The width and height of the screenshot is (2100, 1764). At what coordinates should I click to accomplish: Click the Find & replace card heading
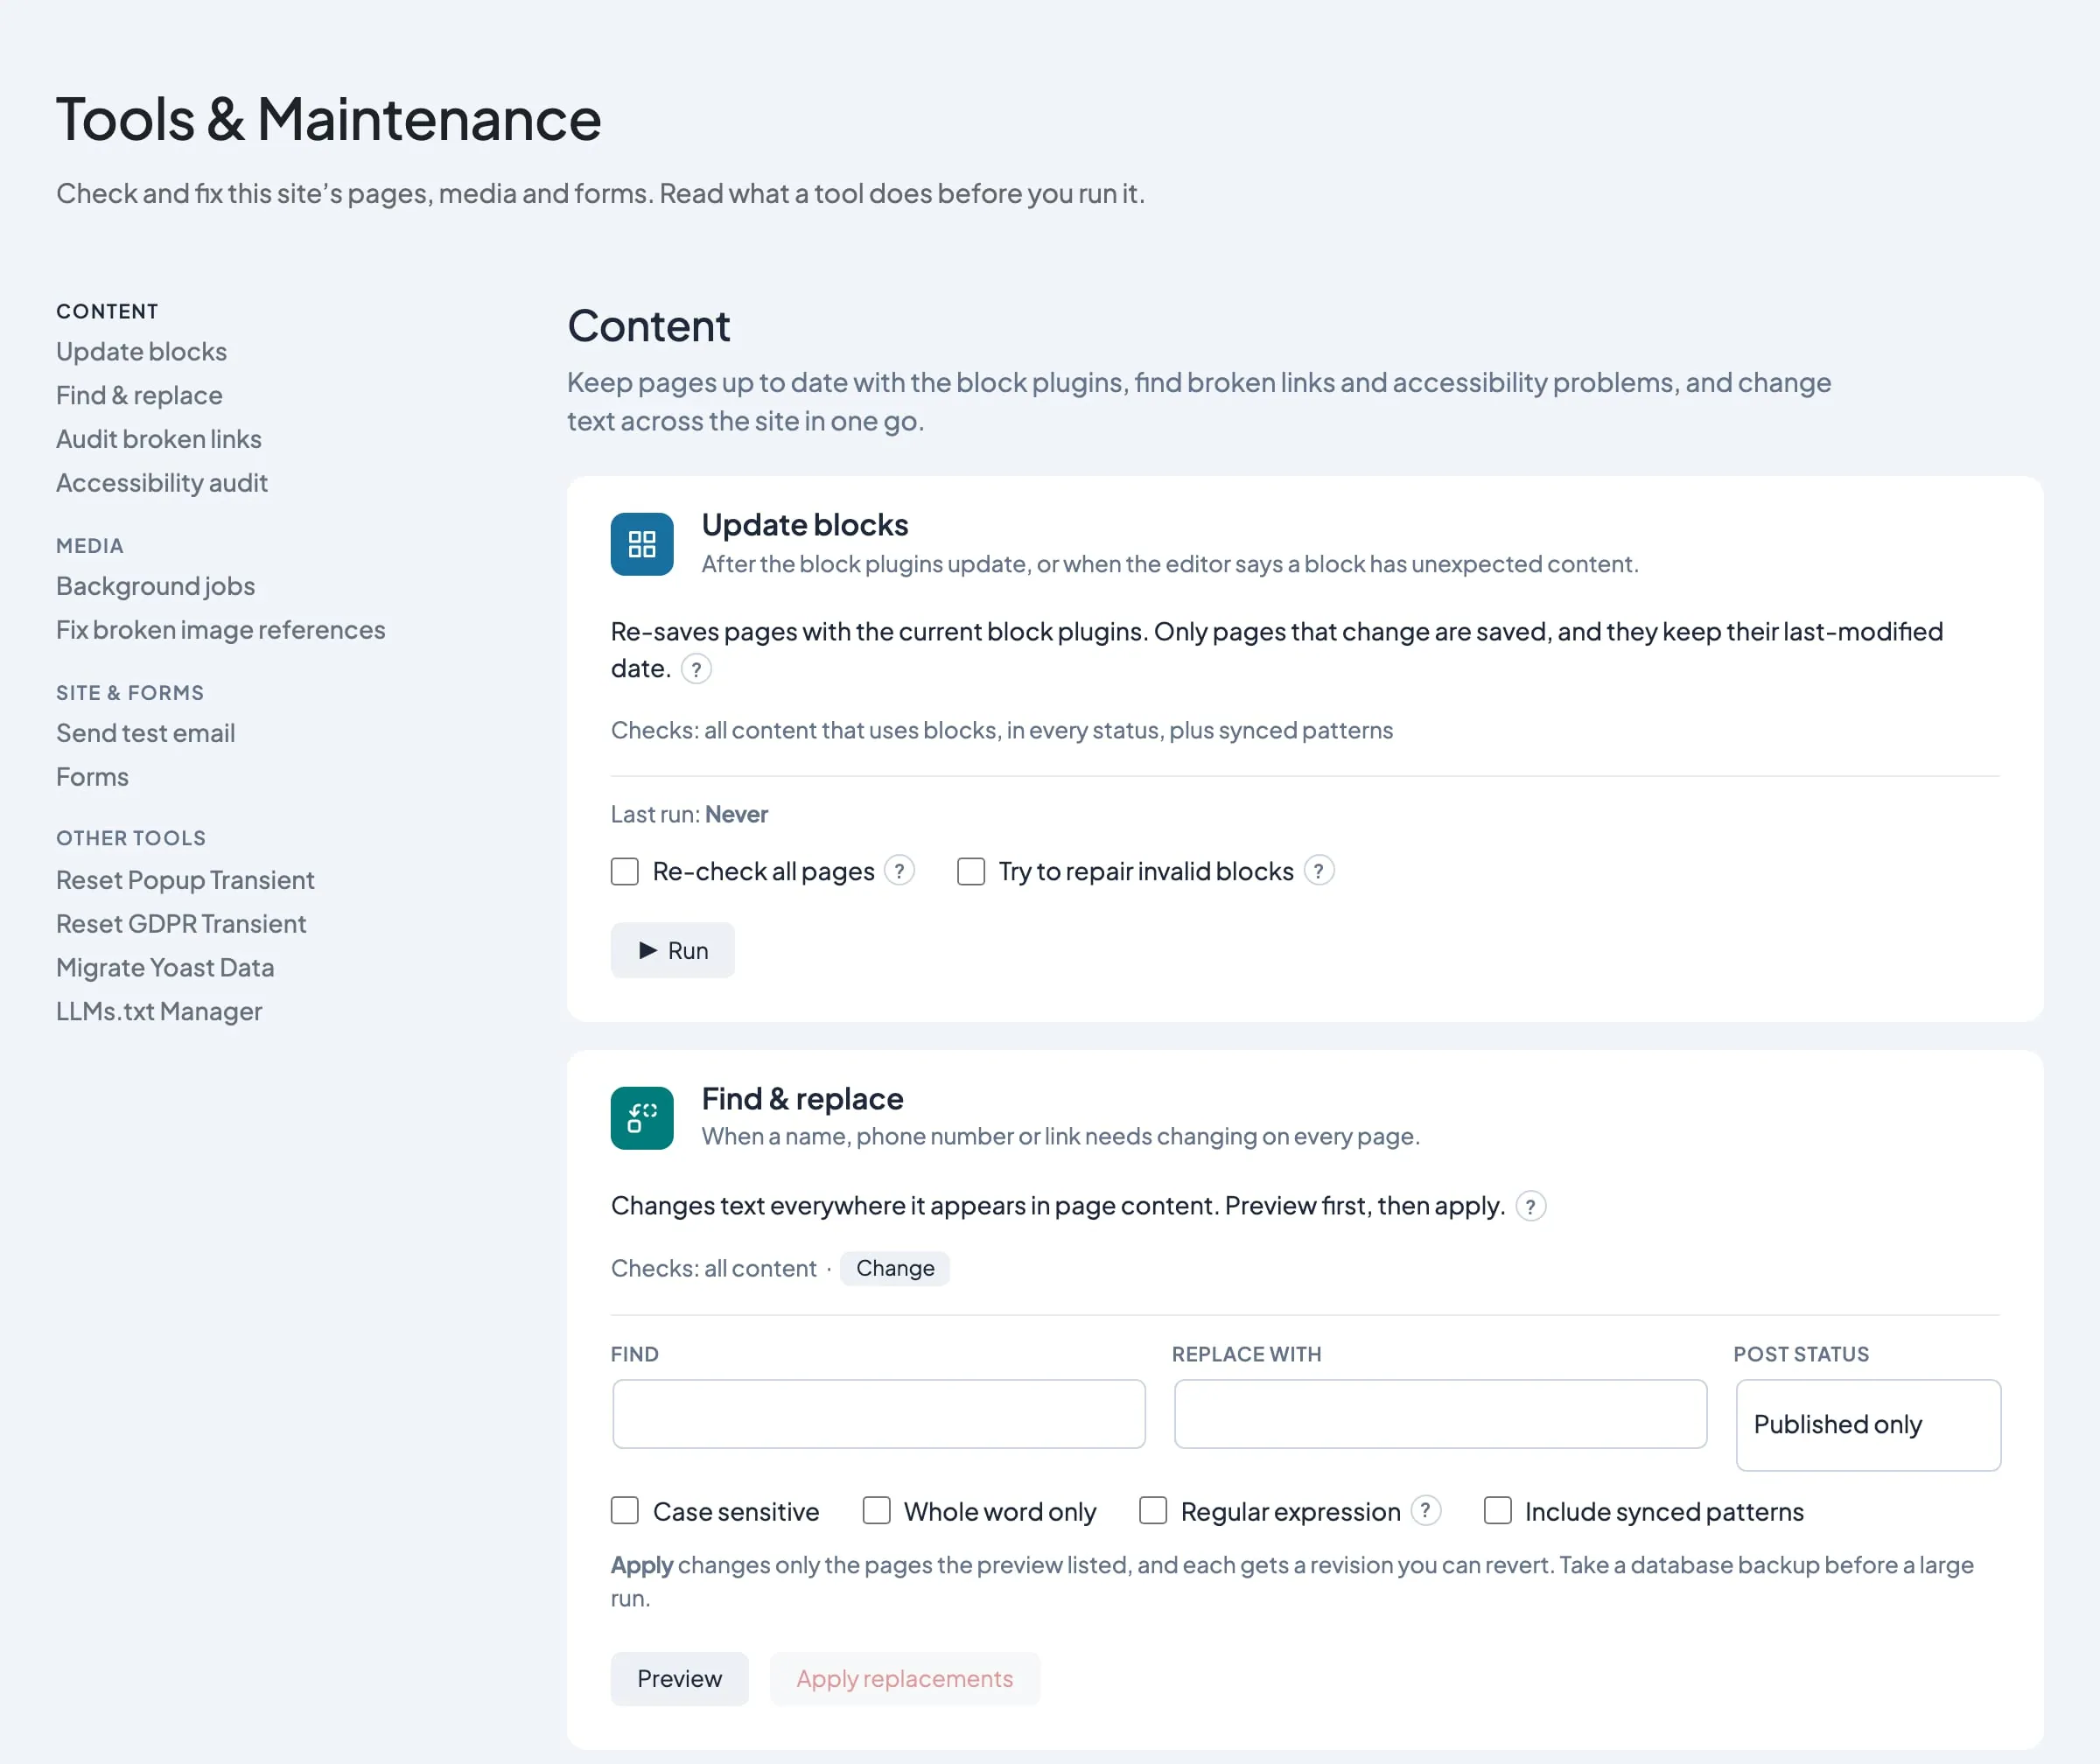802,1099
